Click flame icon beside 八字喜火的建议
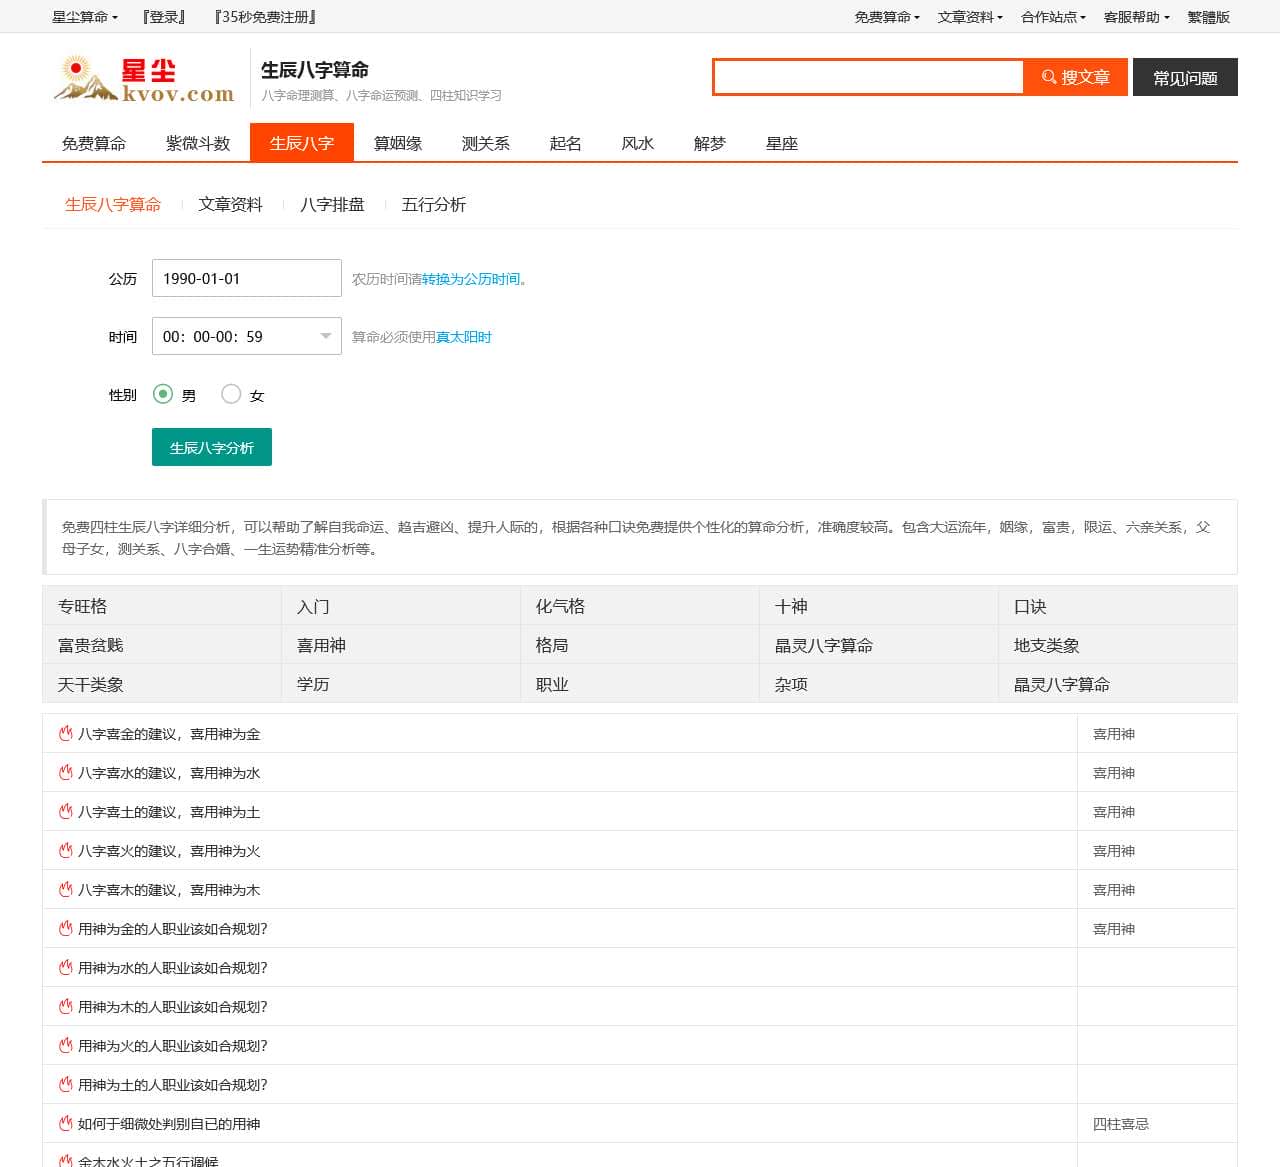The height and width of the screenshot is (1167, 1280). click(65, 850)
